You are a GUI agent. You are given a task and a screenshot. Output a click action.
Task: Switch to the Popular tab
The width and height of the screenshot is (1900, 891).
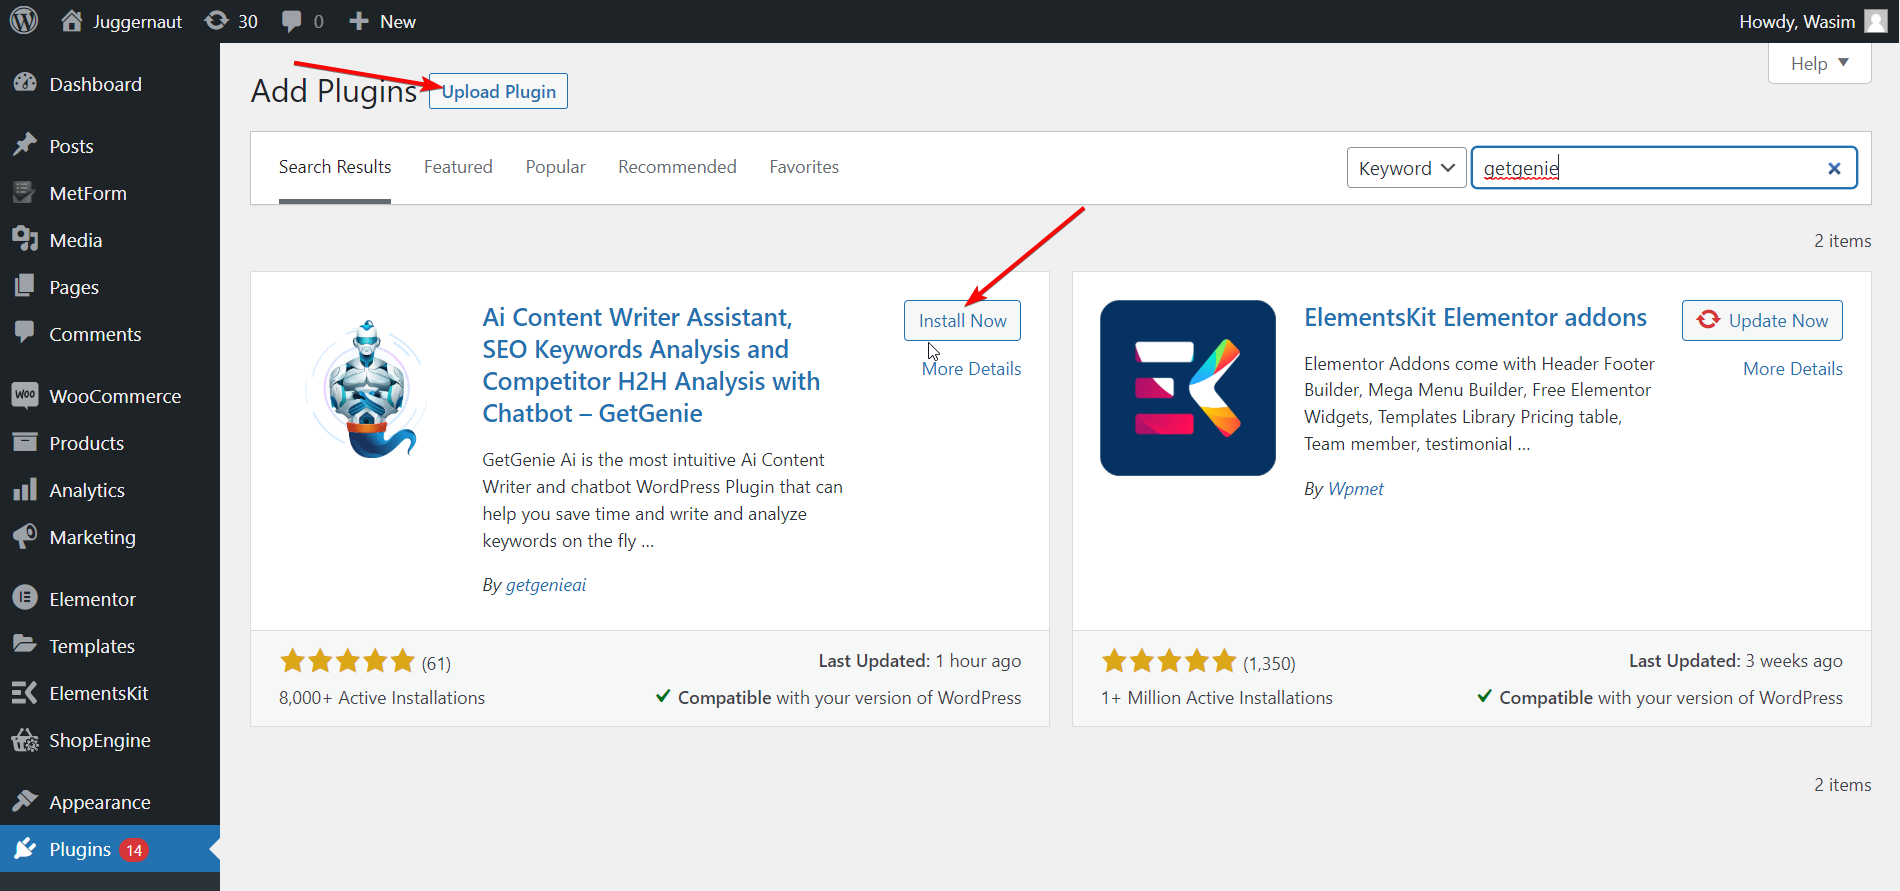click(556, 167)
